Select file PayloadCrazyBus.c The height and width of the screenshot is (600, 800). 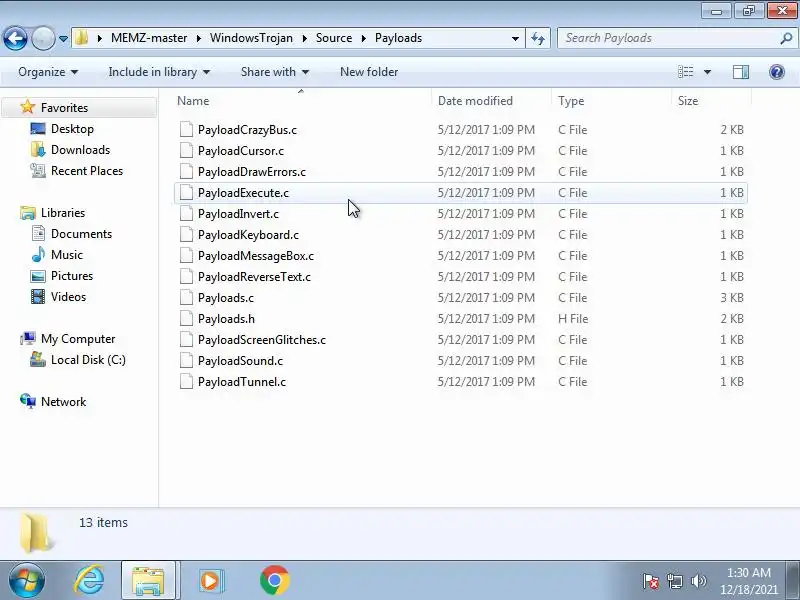(x=461, y=130)
